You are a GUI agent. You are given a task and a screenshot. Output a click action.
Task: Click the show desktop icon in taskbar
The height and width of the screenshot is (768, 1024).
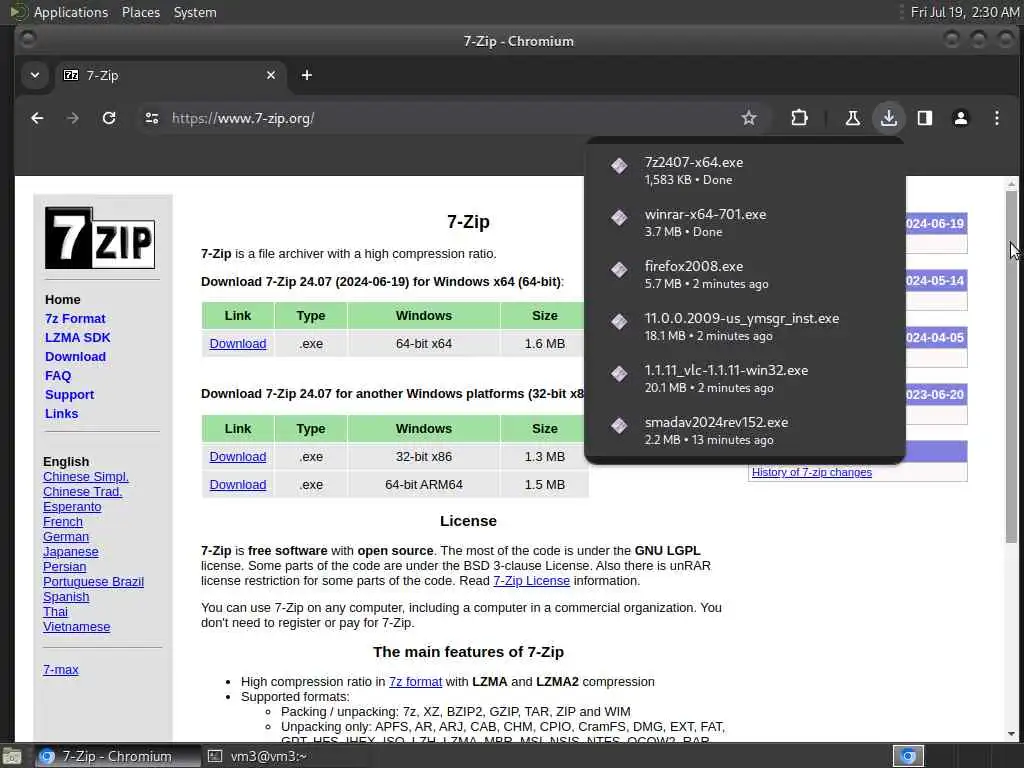12,757
